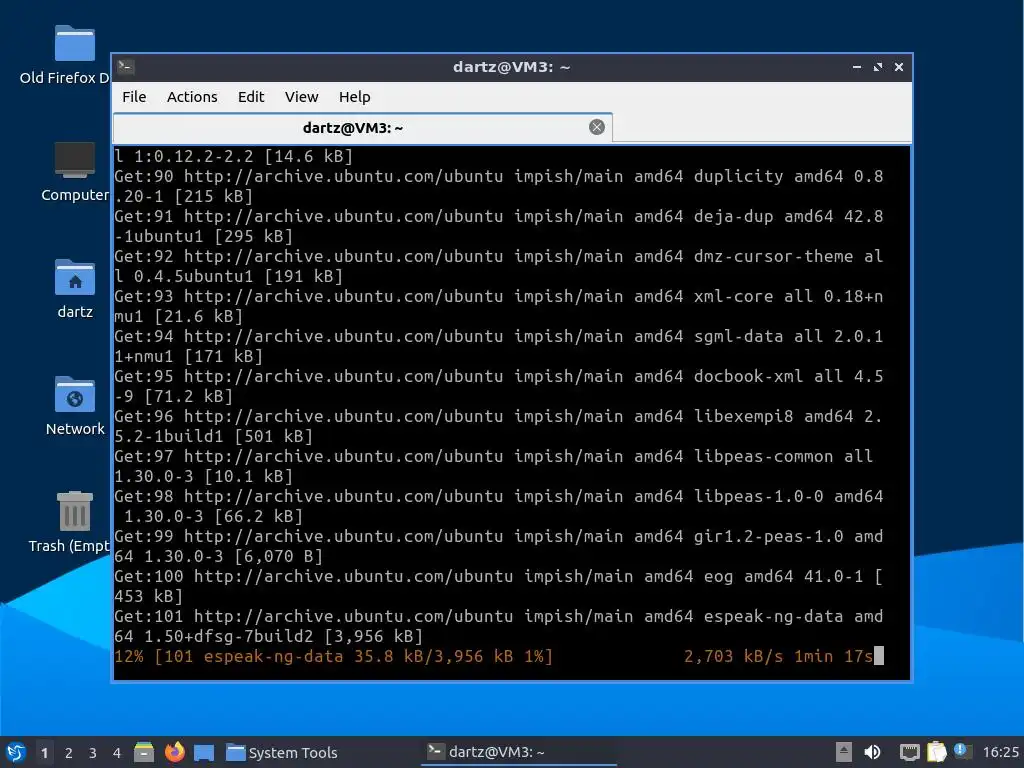The width and height of the screenshot is (1024, 768).
Task: Open the View menu in terminal
Action: coord(301,97)
